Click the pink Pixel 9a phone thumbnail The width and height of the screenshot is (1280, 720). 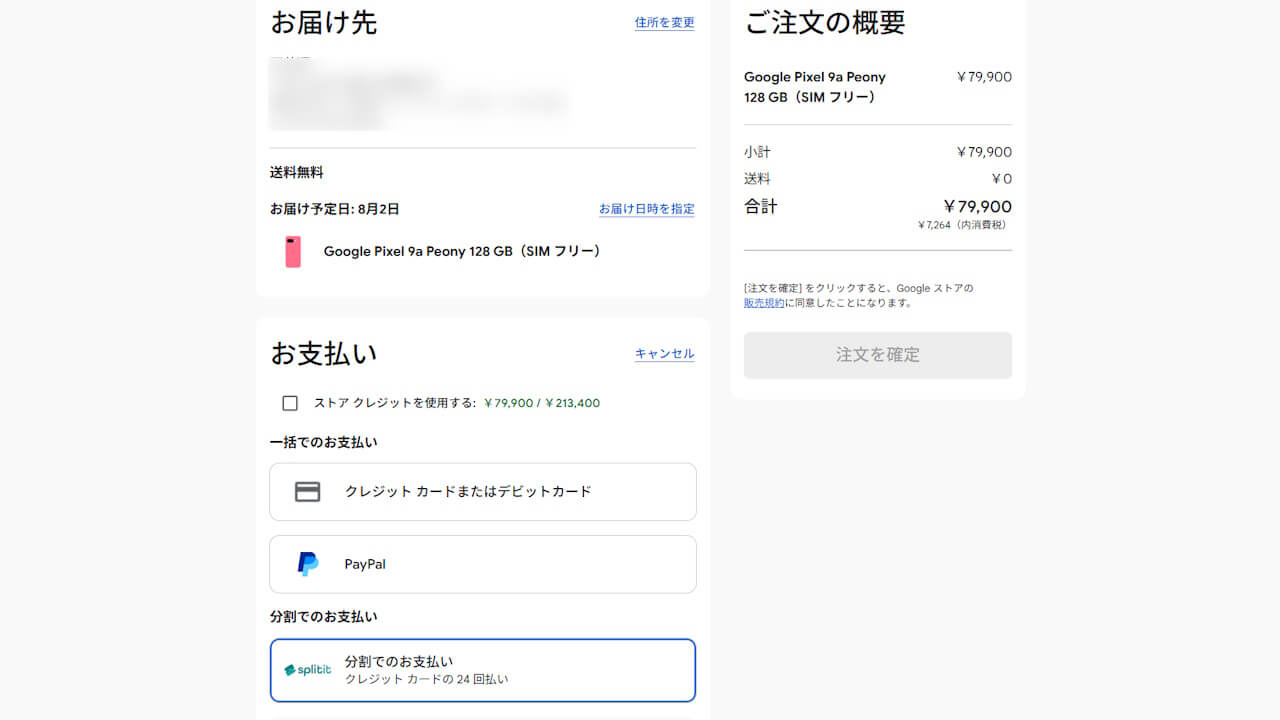pos(293,251)
